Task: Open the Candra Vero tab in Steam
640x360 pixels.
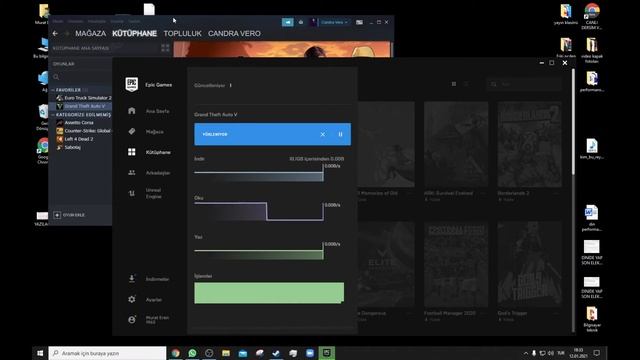Action: point(234,33)
